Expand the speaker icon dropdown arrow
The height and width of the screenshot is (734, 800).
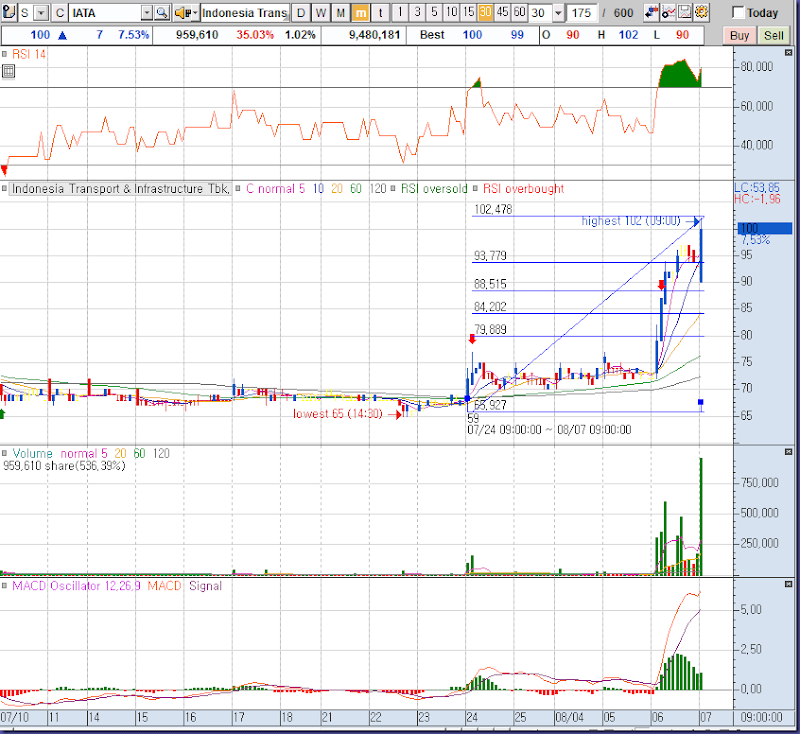click(x=194, y=13)
